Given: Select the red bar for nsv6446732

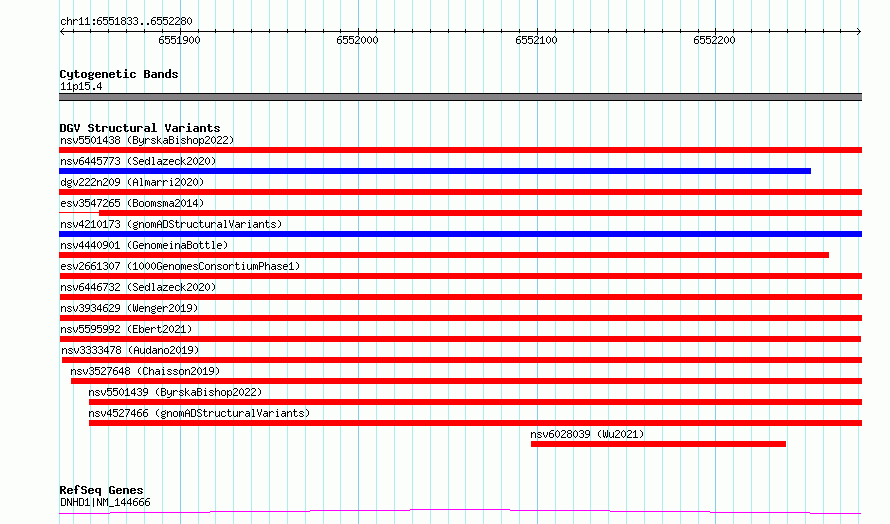Looking at the screenshot, I should (460, 297).
